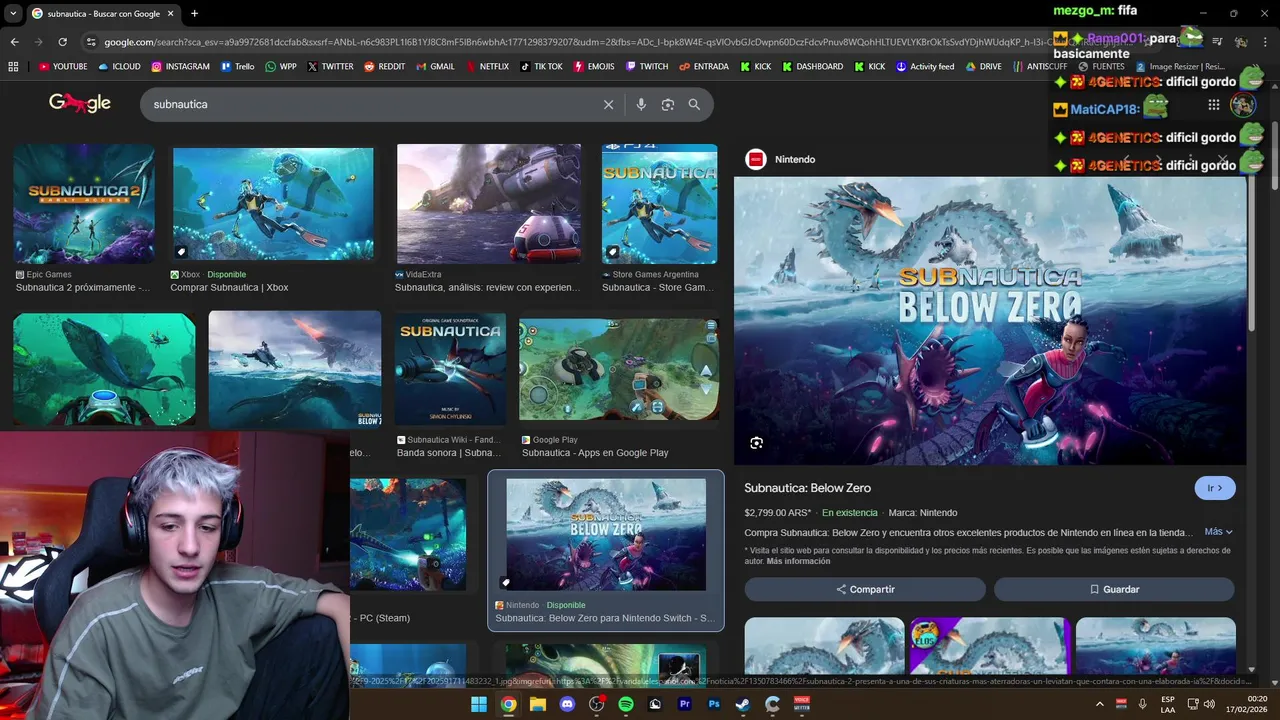Open File Explorer from taskbar
Viewport: 1280px width, 720px height.
click(537, 704)
